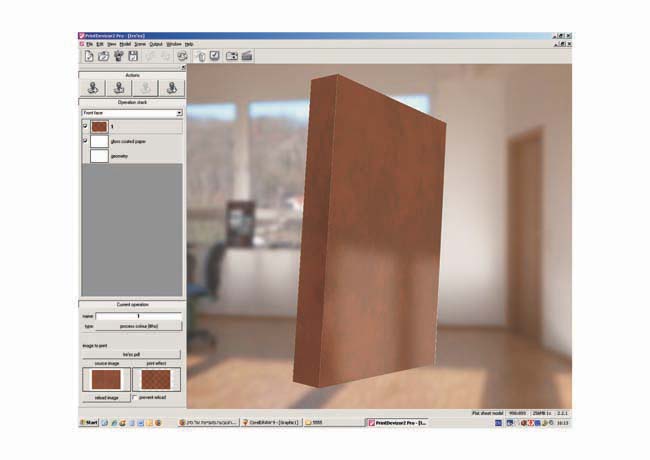Screen dimensions: 650x460
Task: Save the project with the floppy disk icon
Action: click(133, 56)
